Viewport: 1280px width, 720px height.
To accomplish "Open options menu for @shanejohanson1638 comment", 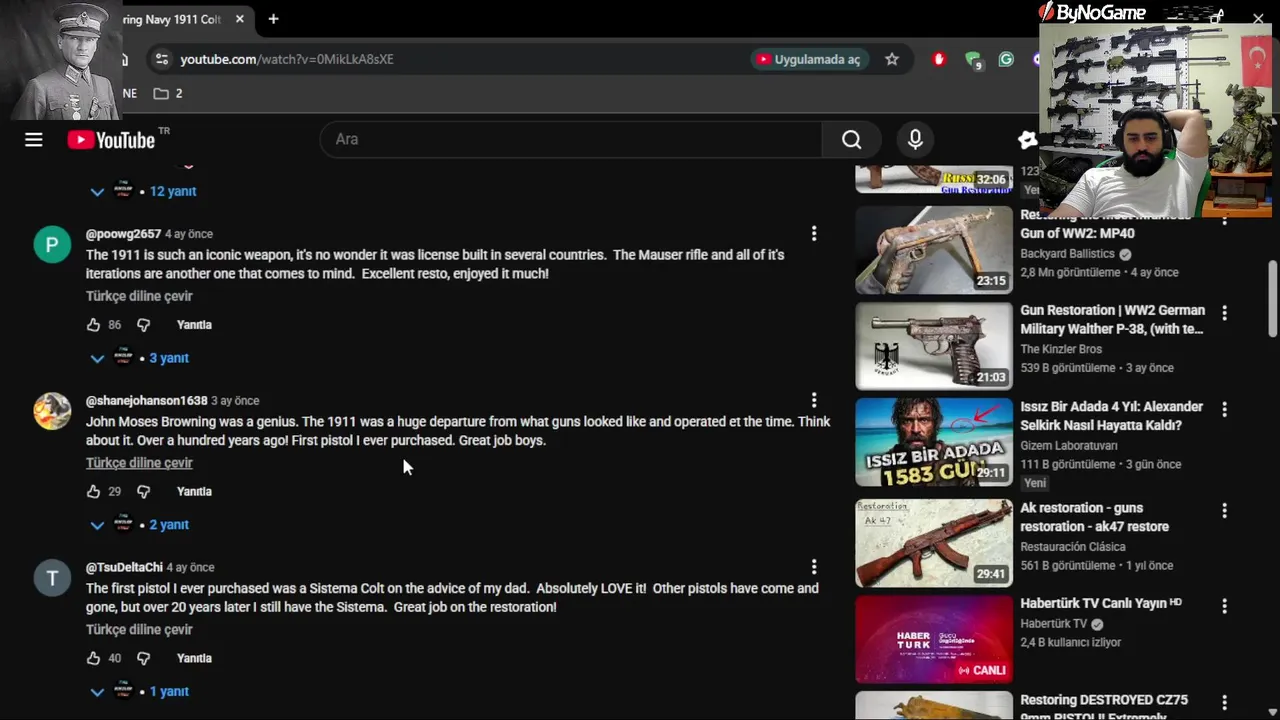I will (x=814, y=400).
